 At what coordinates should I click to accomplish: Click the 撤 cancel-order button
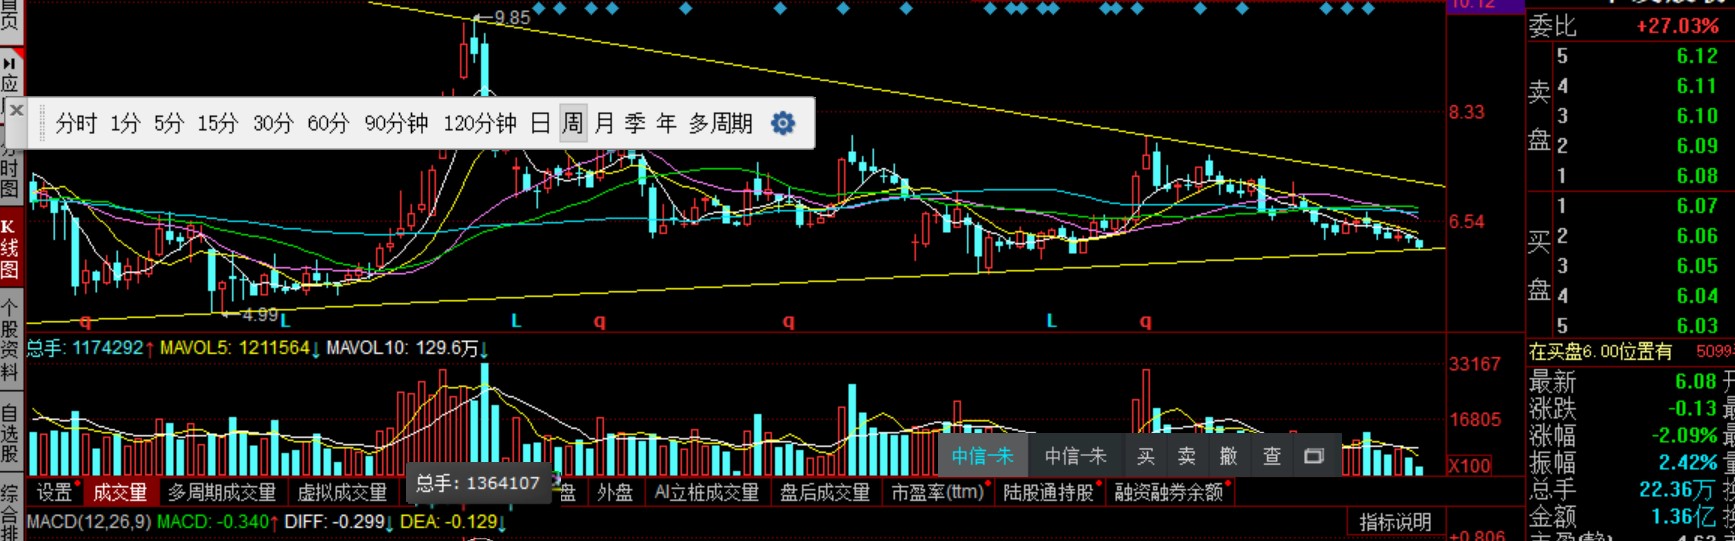[1228, 456]
